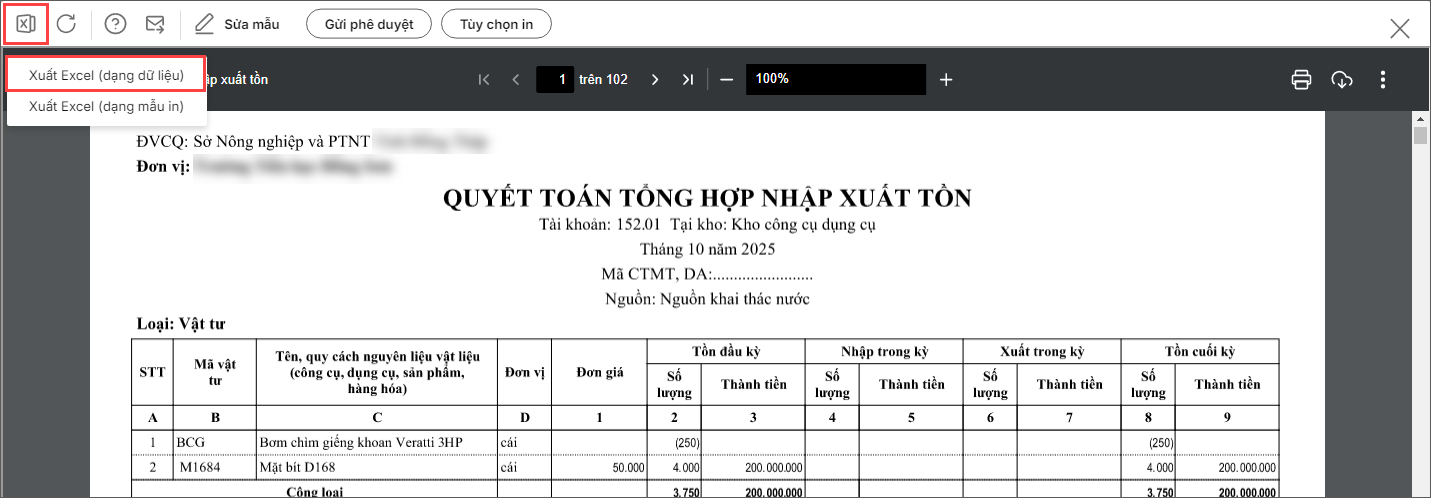
Task: Jump to the last page
Action: [x=687, y=80]
